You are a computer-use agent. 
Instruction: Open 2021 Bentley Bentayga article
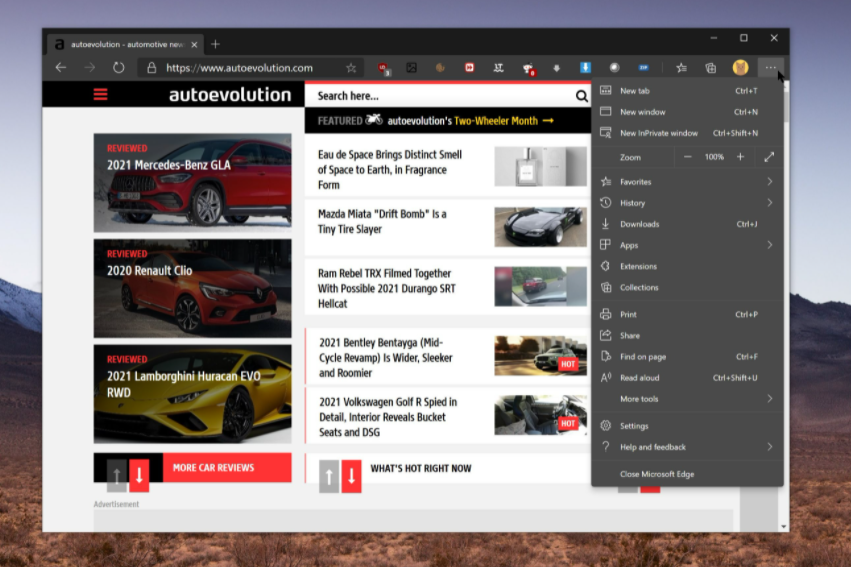pyautogui.click(x=386, y=358)
